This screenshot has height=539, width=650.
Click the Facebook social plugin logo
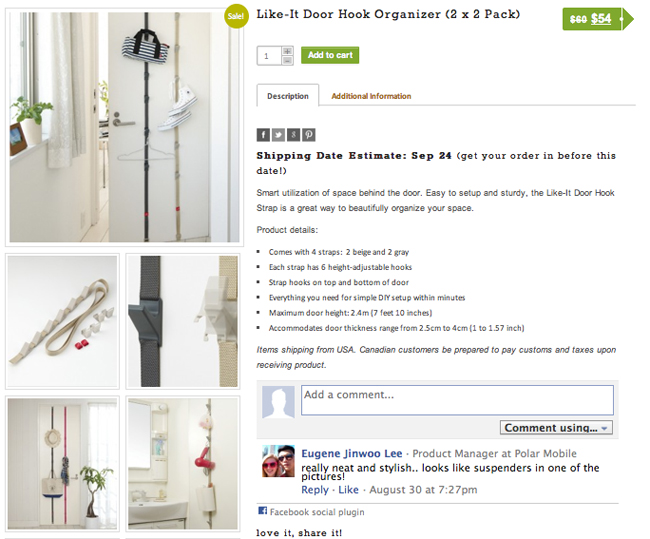pos(262,510)
